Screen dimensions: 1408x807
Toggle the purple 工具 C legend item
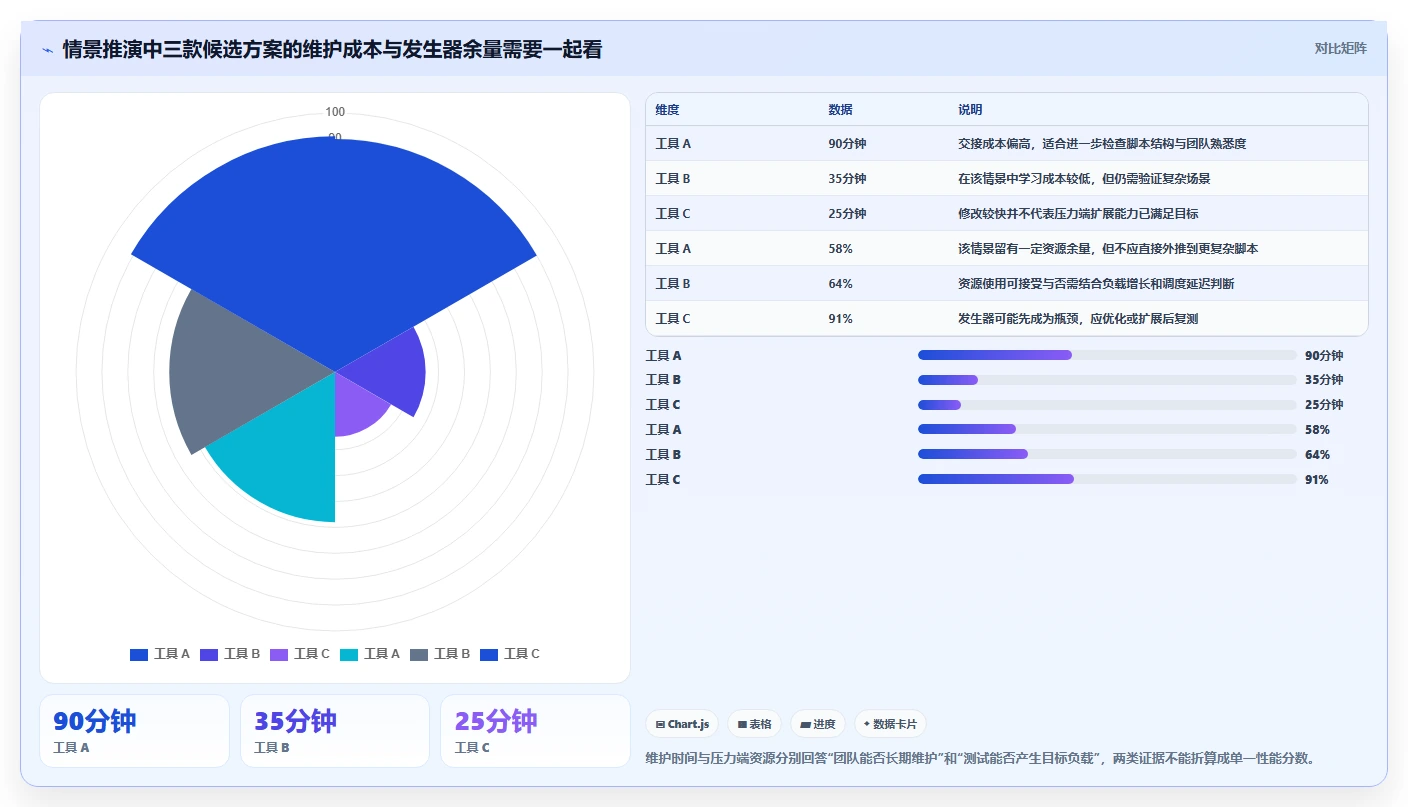coord(300,654)
